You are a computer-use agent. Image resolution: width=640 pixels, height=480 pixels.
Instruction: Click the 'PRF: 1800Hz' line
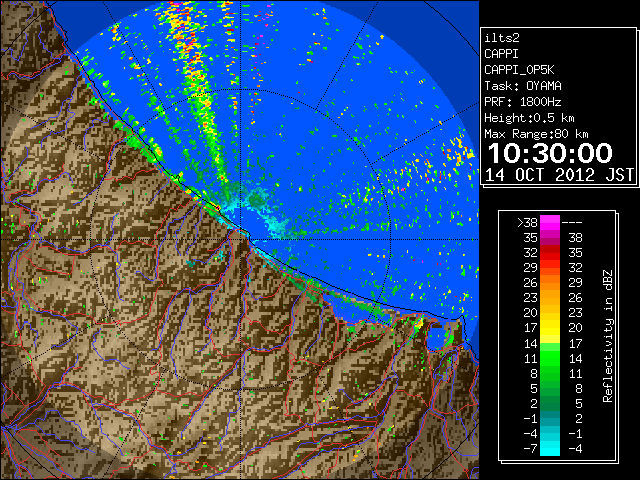523,102
